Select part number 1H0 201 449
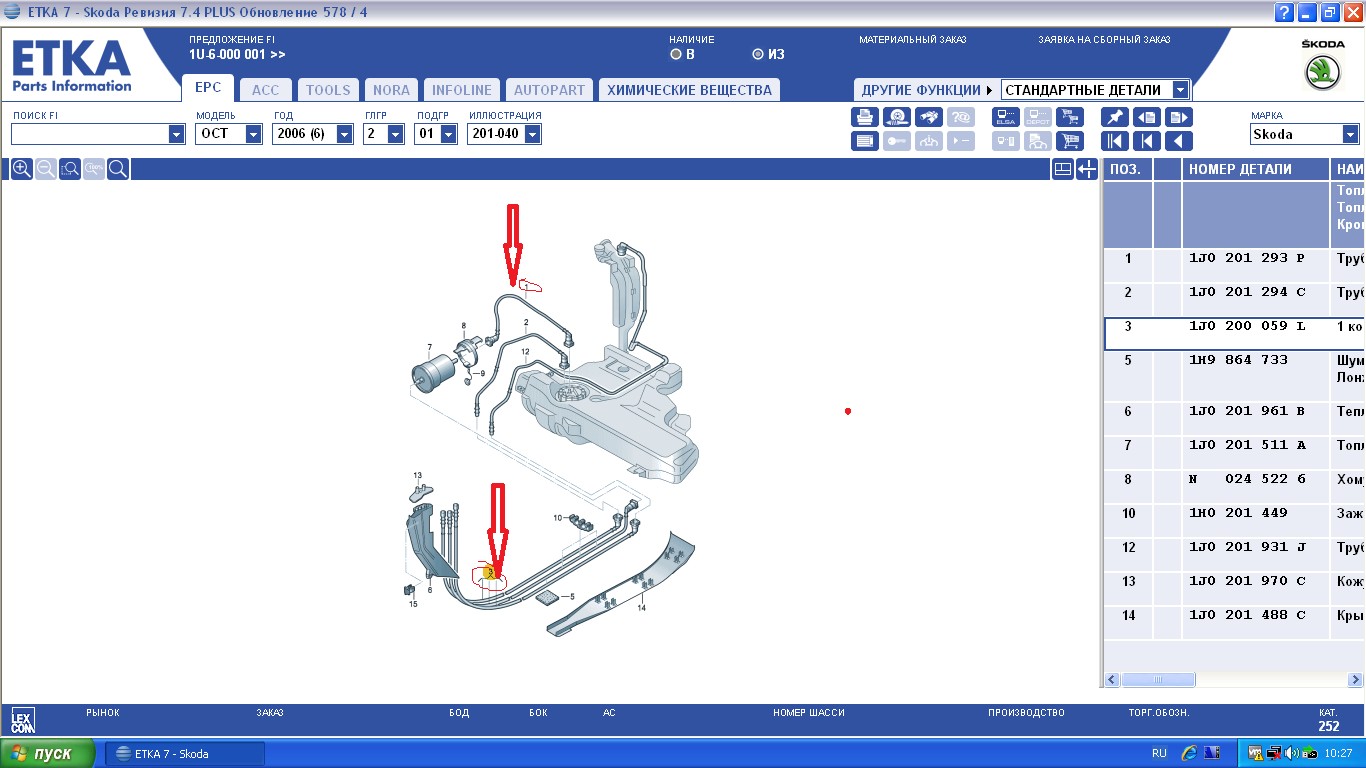 (x=1238, y=513)
